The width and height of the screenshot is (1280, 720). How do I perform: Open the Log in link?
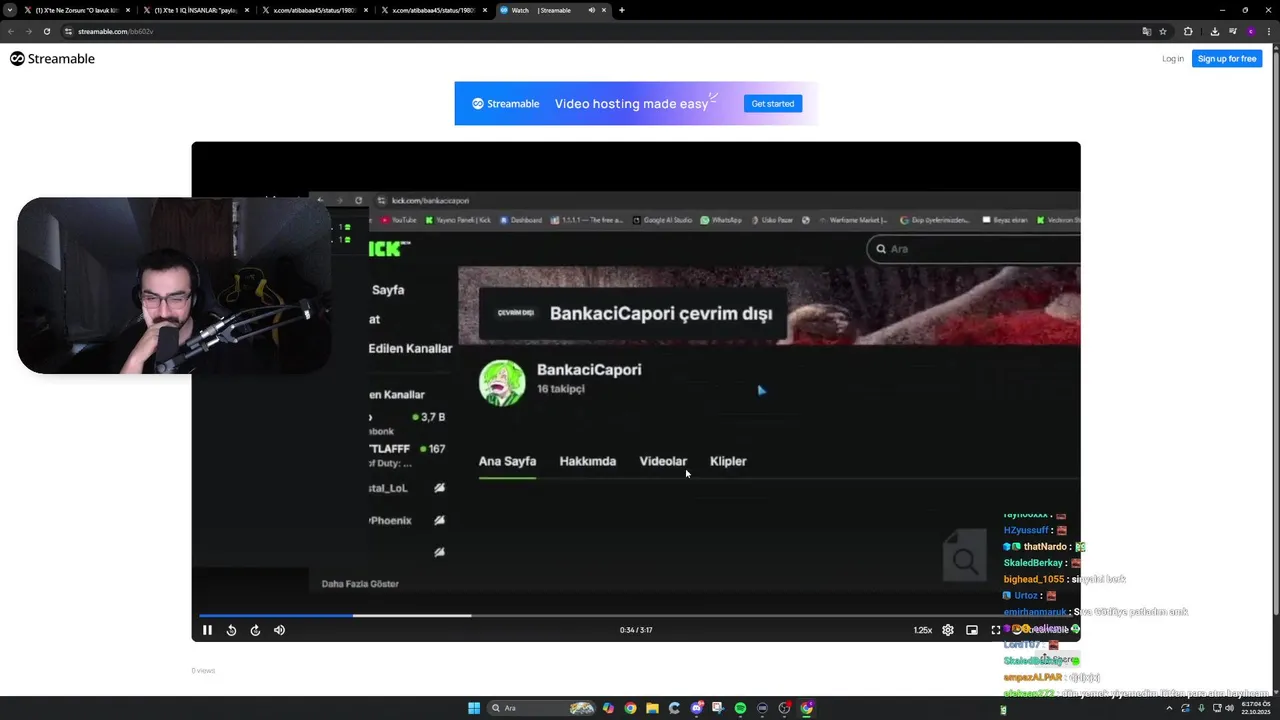coord(1173,59)
